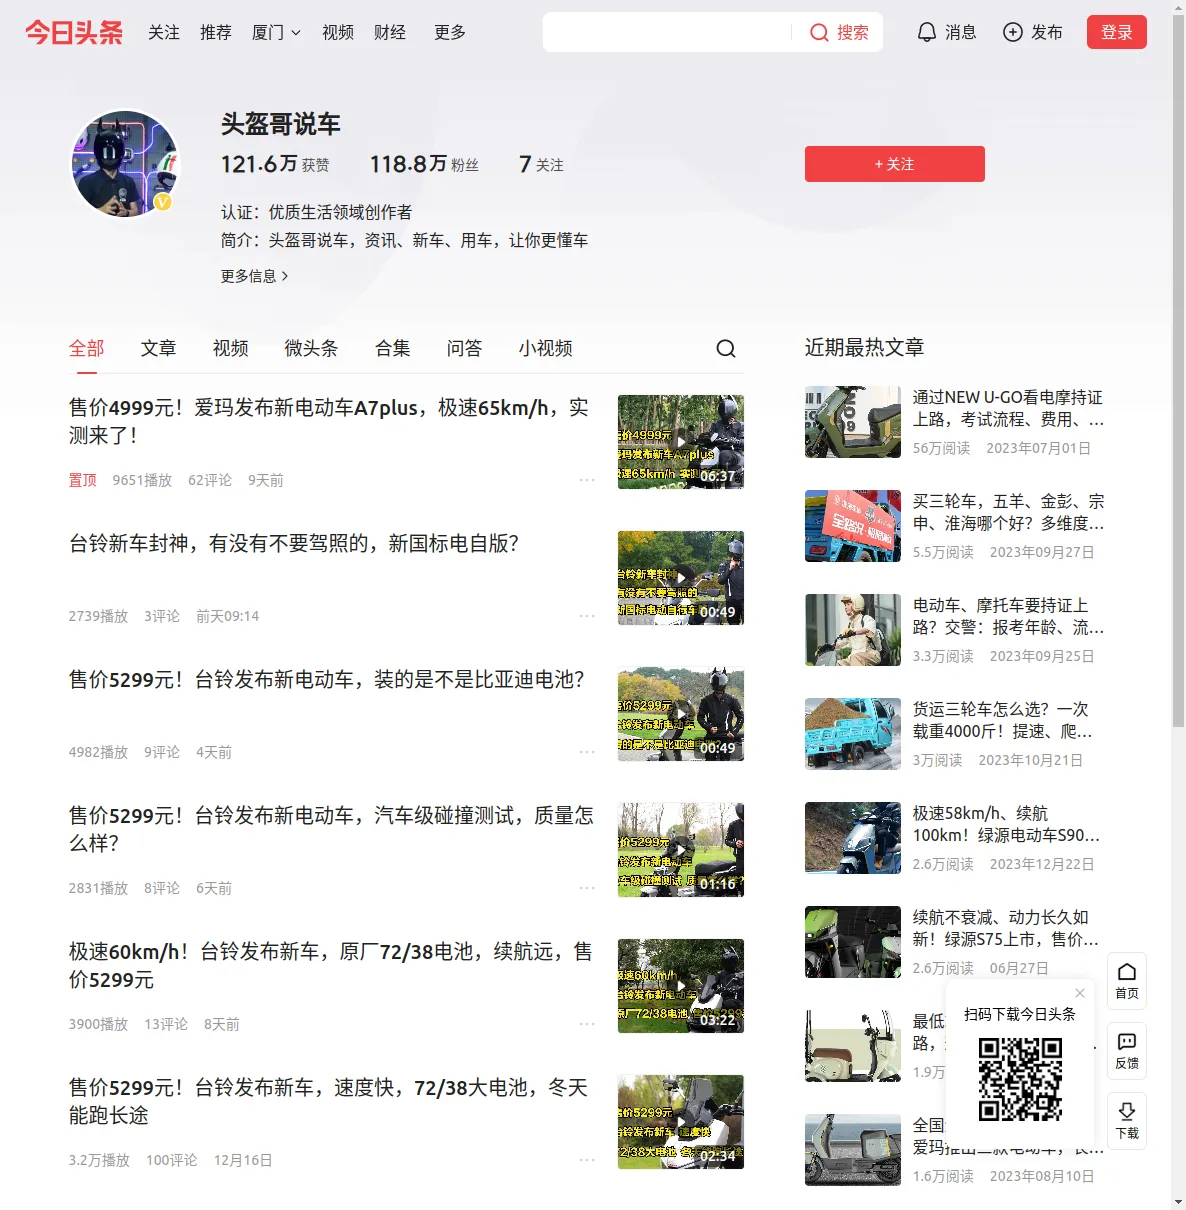Follow 头盔哥说车 with the + 关注 button
The image size is (1186, 1210).
[x=895, y=164]
